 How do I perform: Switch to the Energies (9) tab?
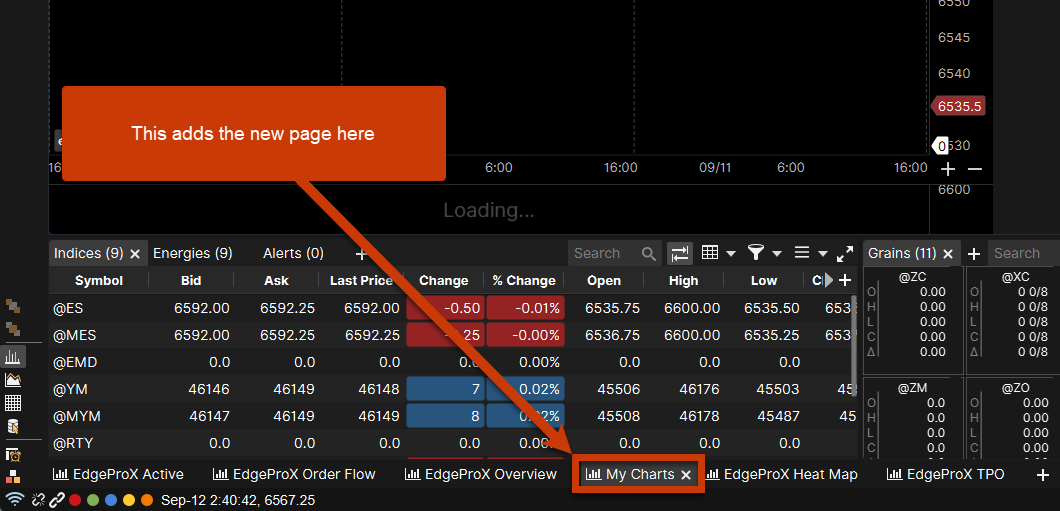tap(192, 254)
